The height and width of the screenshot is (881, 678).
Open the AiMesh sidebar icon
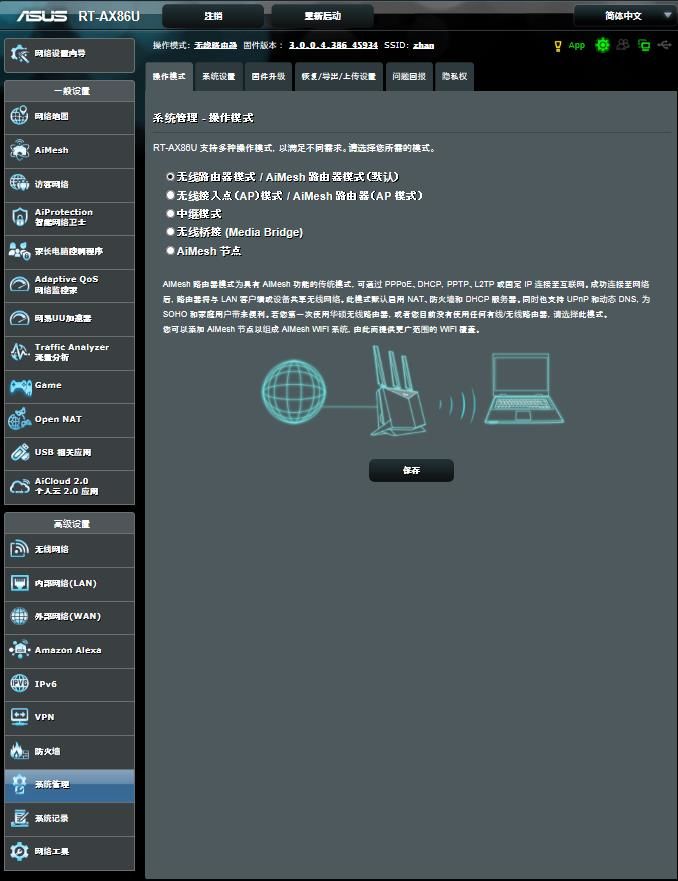click(20, 150)
